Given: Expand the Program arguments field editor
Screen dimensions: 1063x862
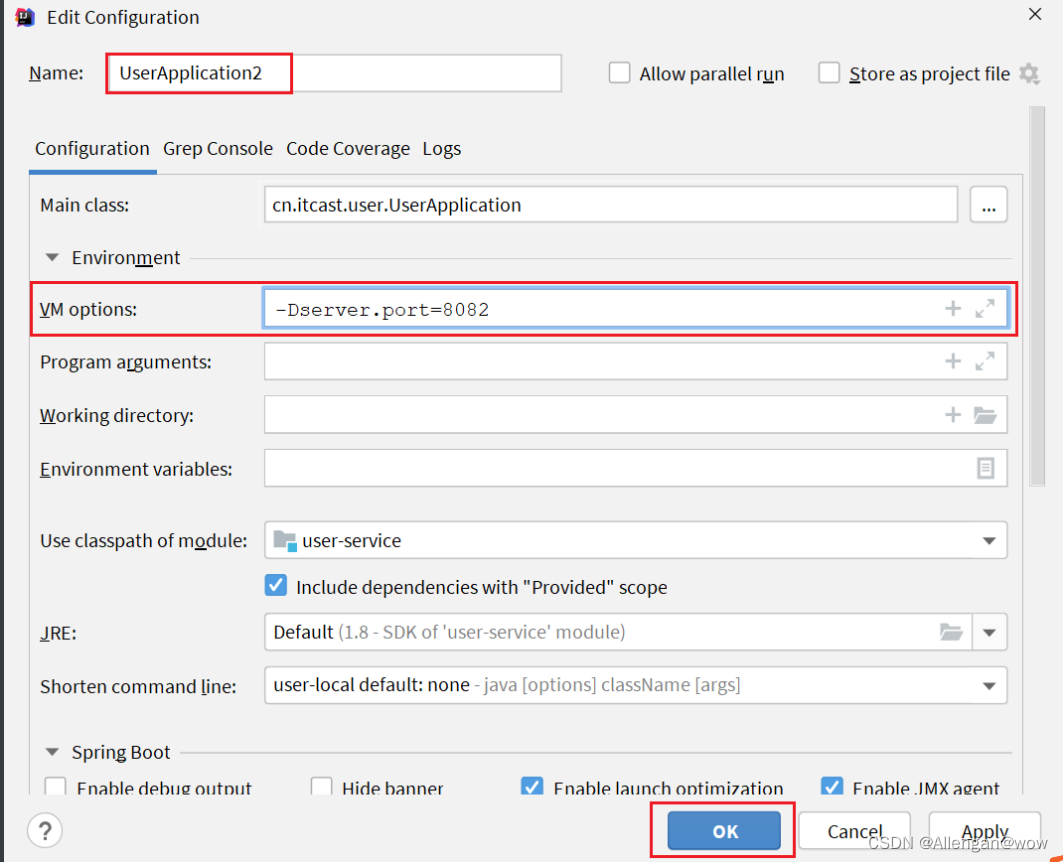Looking at the screenshot, I should coord(985,361).
